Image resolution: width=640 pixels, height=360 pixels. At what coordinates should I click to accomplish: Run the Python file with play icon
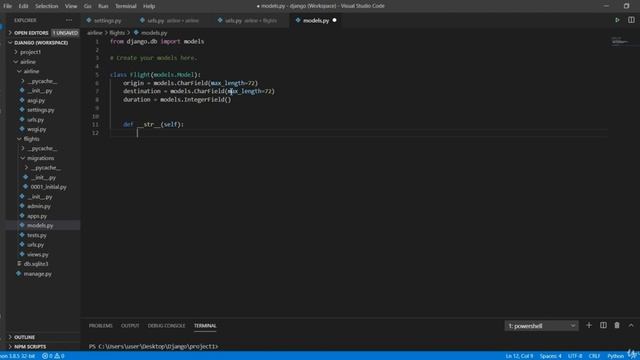[617, 20]
